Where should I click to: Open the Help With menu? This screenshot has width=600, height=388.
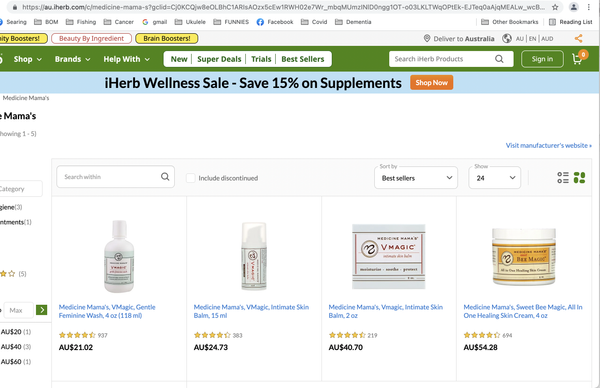click(126, 59)
